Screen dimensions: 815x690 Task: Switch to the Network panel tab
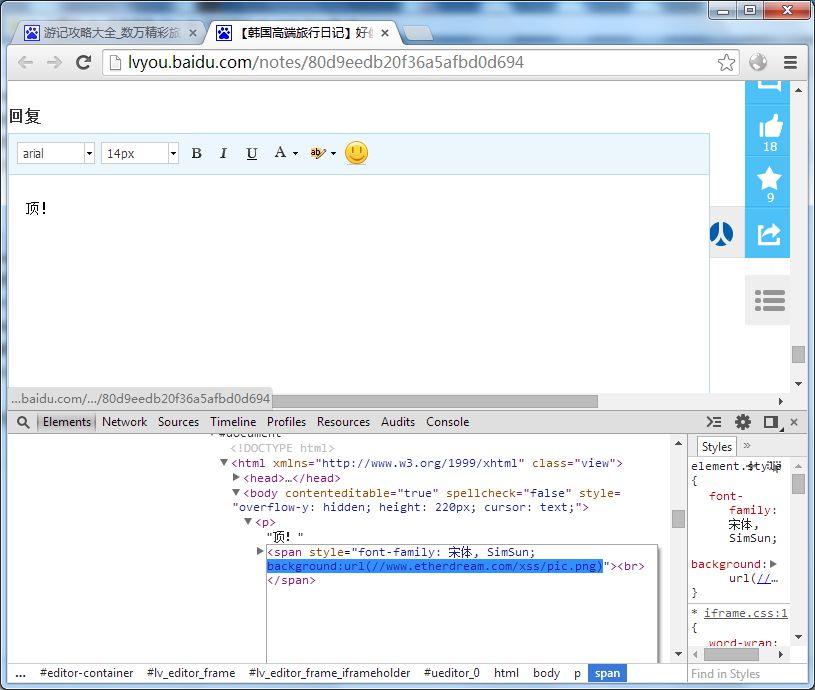pyautogui.click(x=124, y=422)
